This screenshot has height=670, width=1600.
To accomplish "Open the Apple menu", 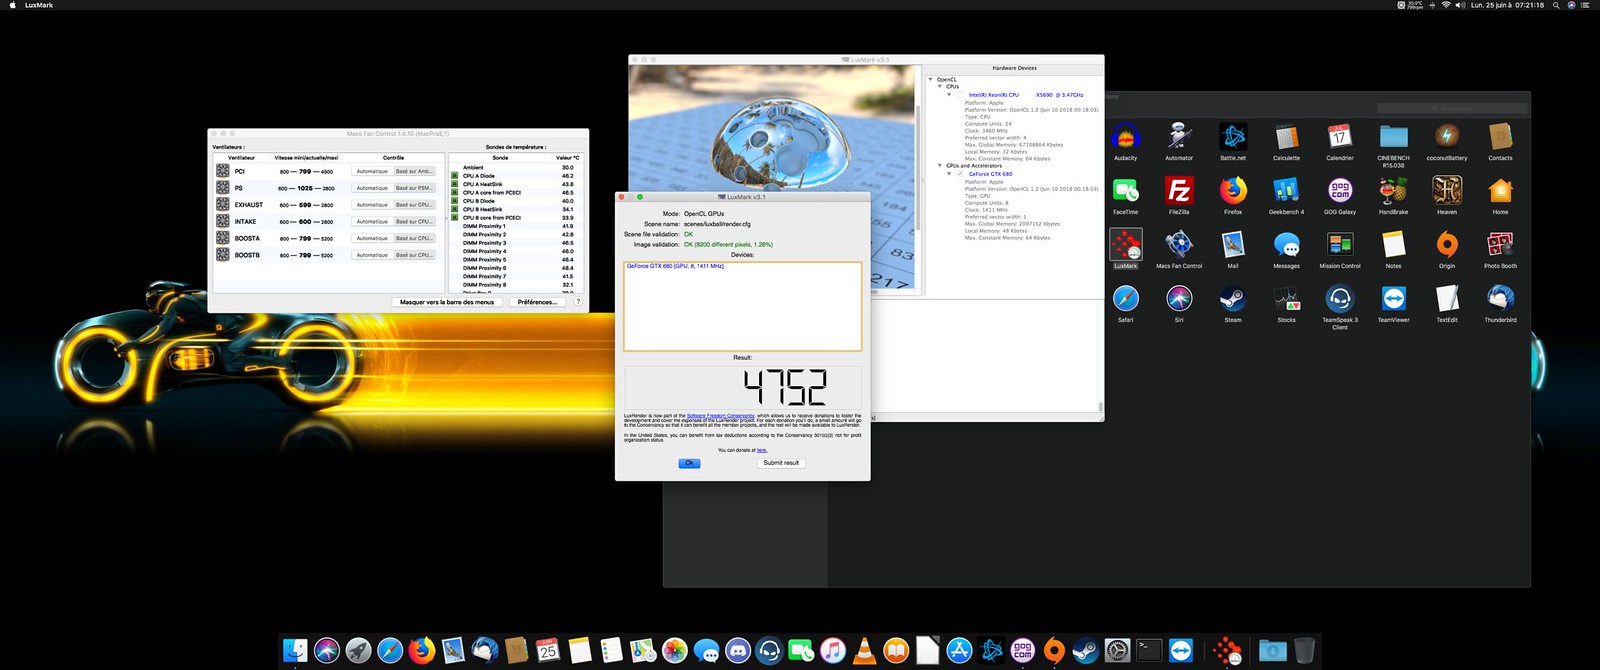I will coord(13,5).
